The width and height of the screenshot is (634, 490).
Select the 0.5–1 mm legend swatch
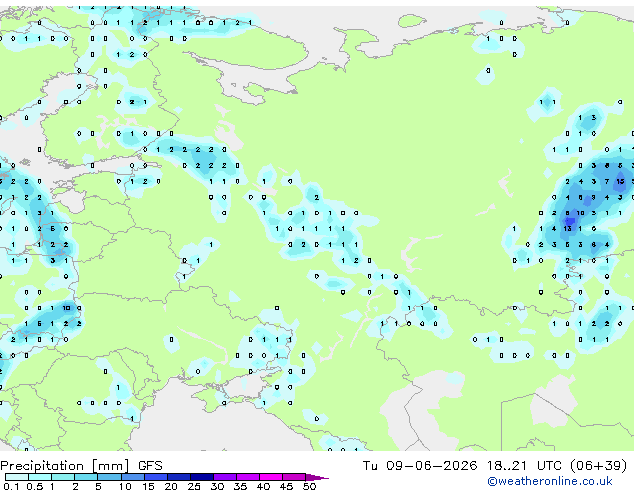point(40,477)
